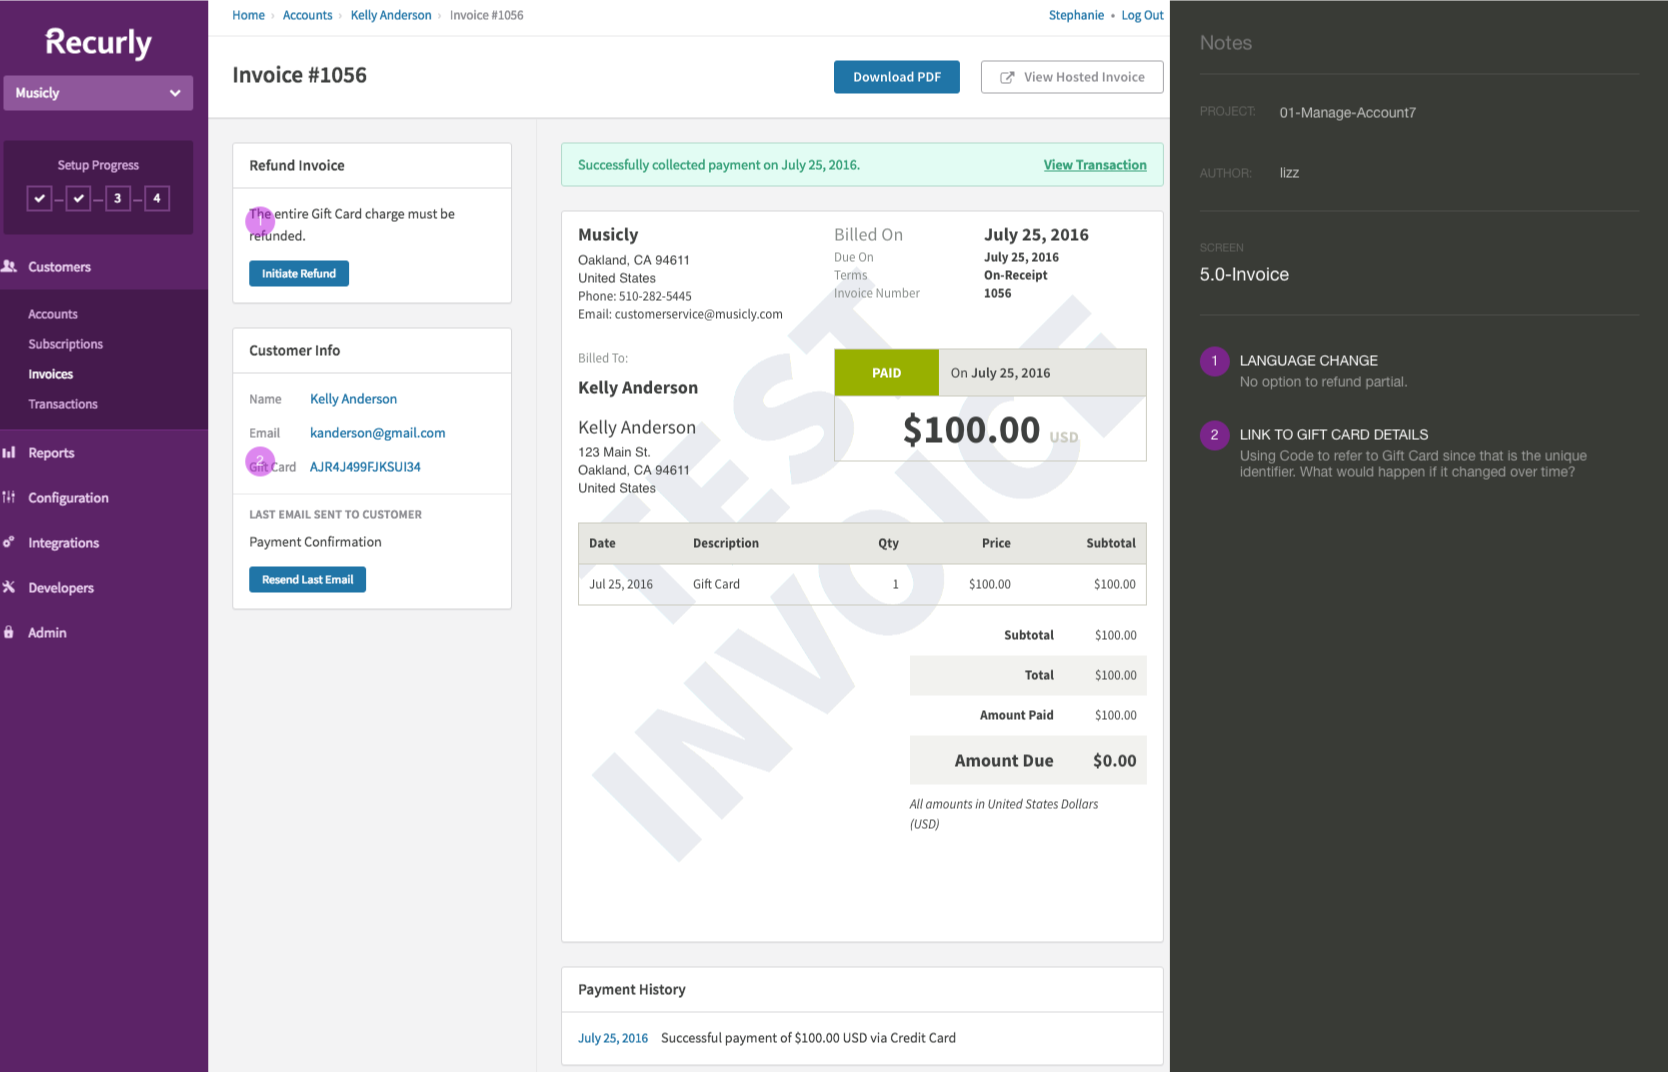Open Subscriptions in the sidebar
This screenshot has width=1668, height=1072.
[65, 344]
